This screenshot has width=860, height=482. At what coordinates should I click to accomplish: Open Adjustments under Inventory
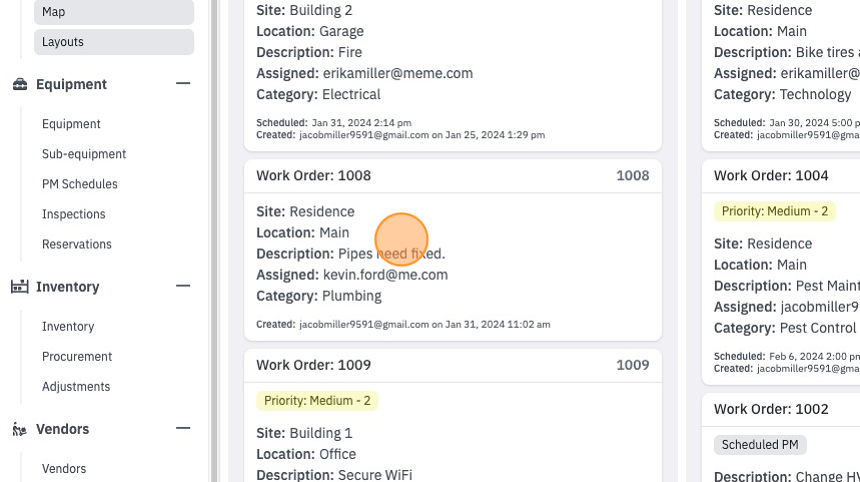pyautogui.click(x=76, y=387)
